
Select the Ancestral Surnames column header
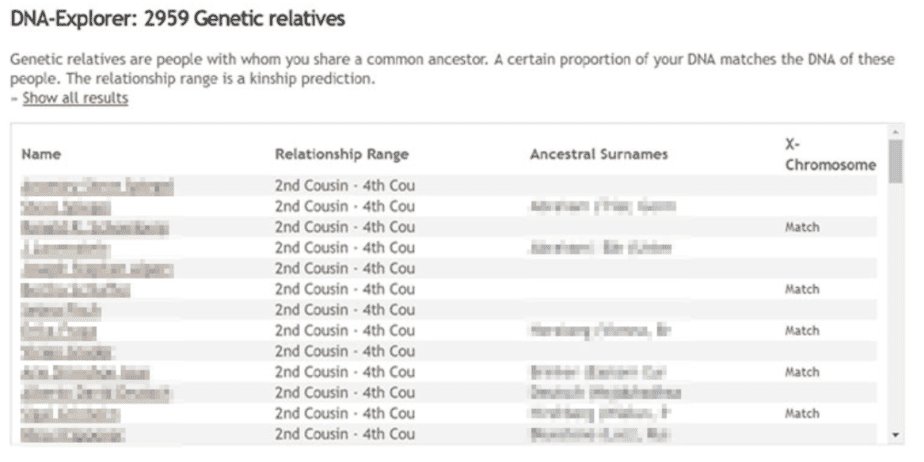[x=599, y=154]
